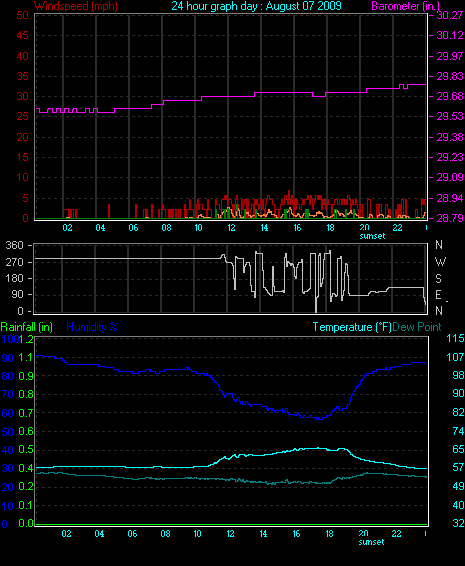This screenshot has width=465, height=566.
Task: Click the 115 temperature scale value
Action: coord(455,338)
